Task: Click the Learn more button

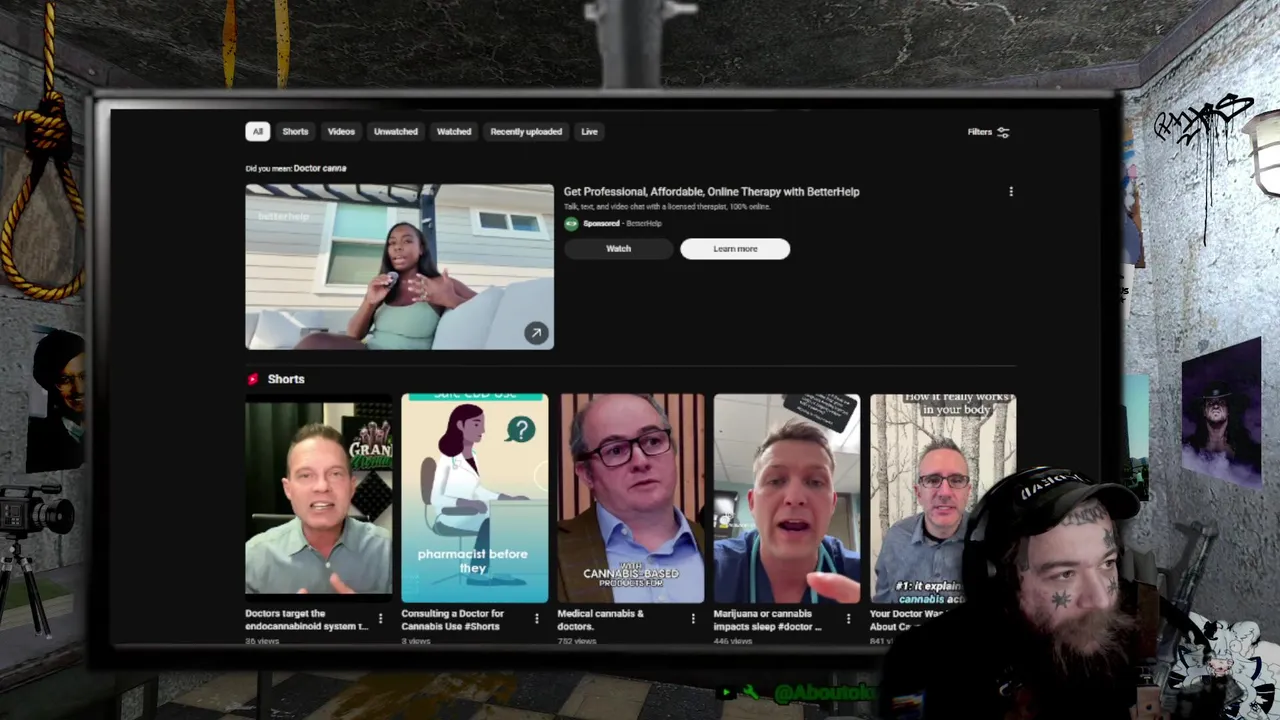Action: point(735,249)
